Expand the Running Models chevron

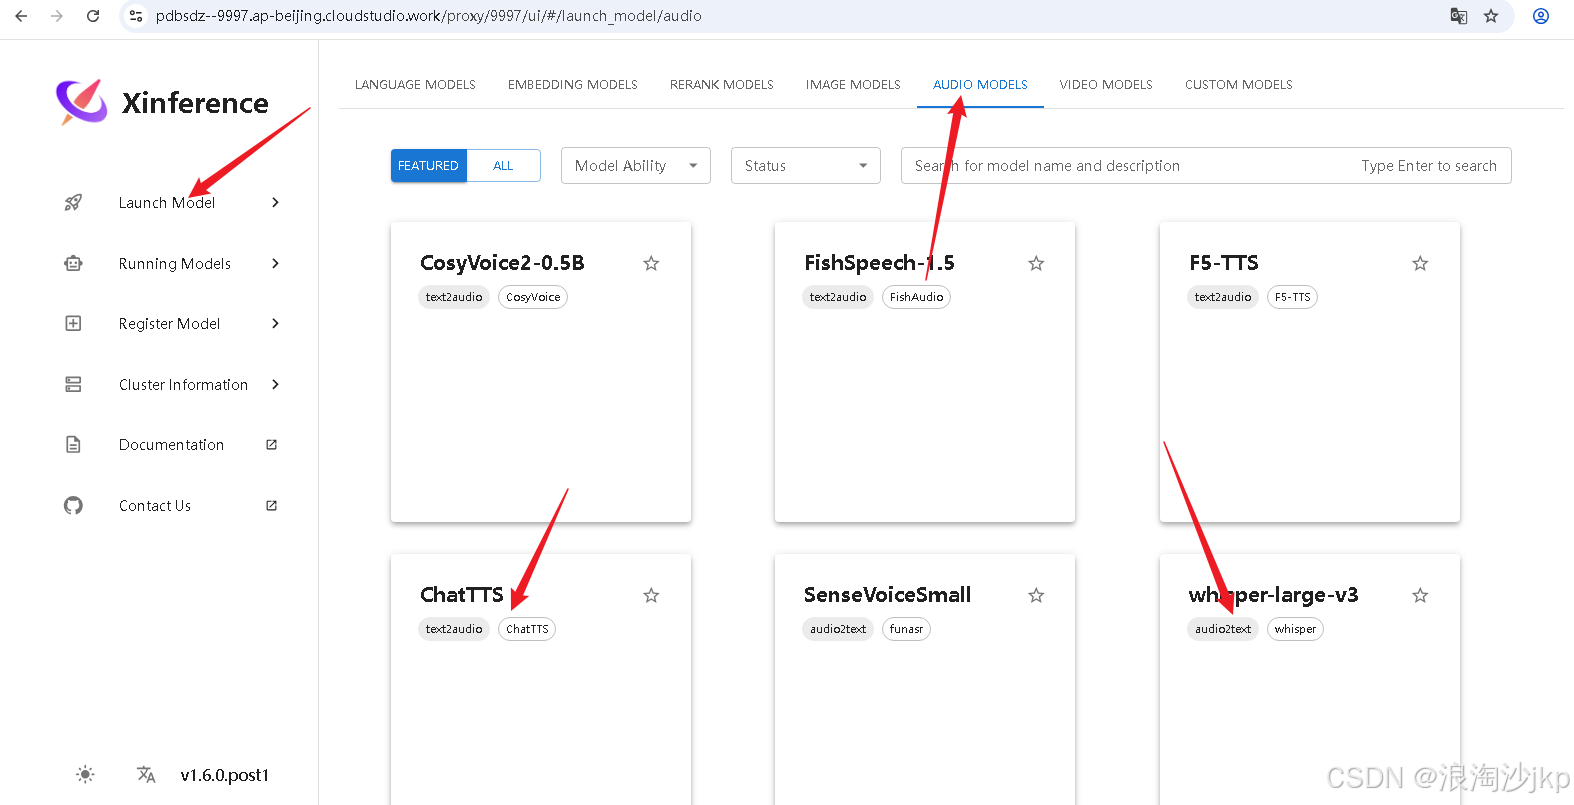tap(275, 263)
